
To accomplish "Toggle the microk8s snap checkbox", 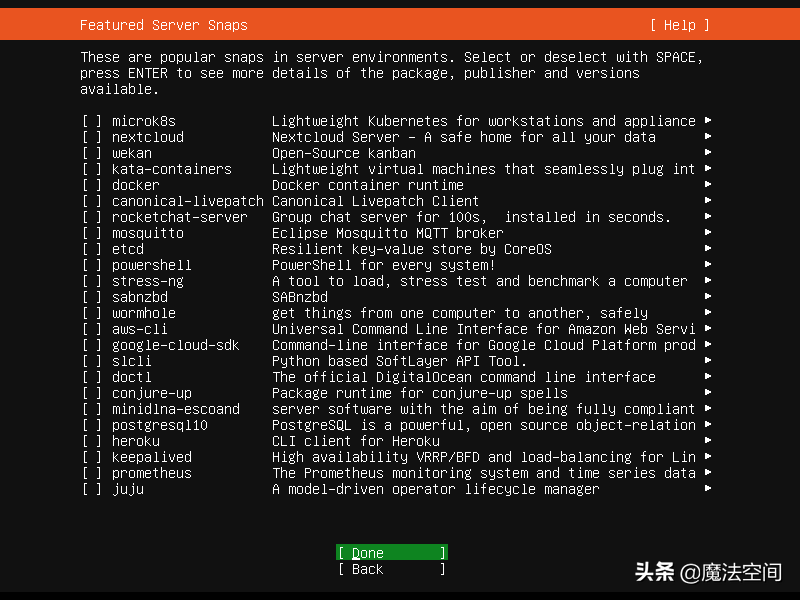I will tap(92, 121).
